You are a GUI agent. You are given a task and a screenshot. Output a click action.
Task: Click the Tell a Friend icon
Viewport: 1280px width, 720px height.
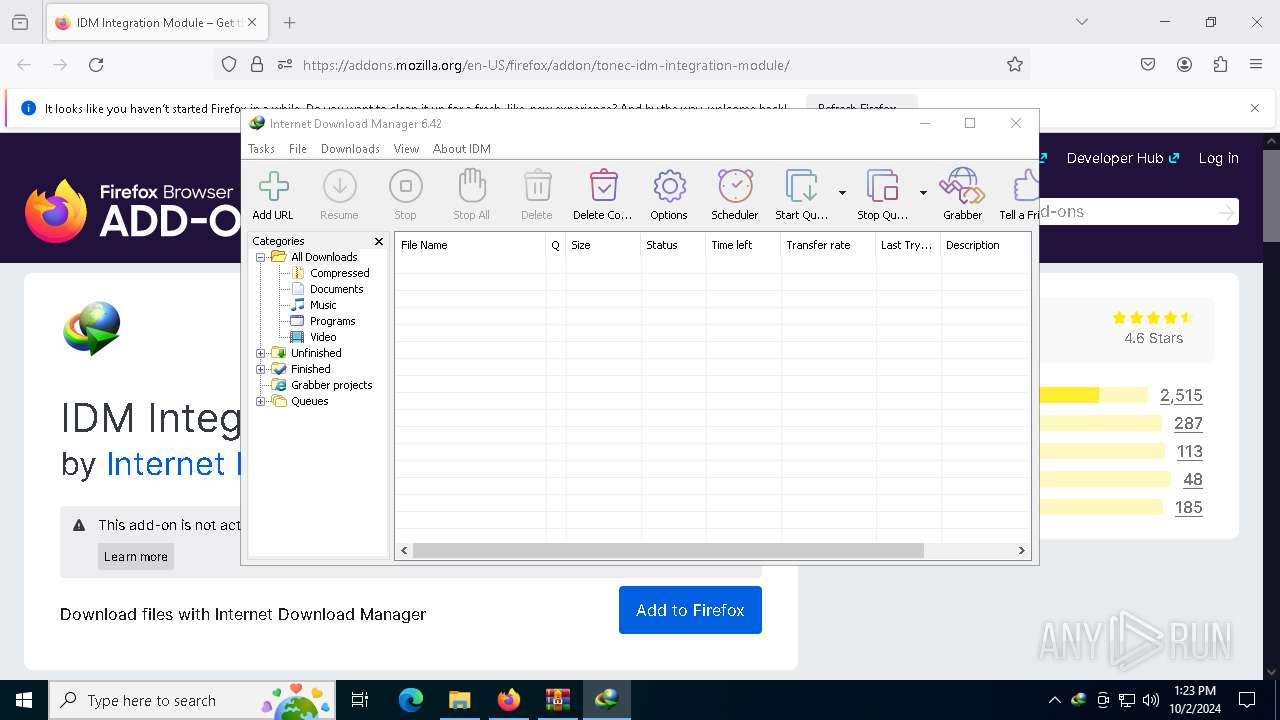click(1020, 194)
